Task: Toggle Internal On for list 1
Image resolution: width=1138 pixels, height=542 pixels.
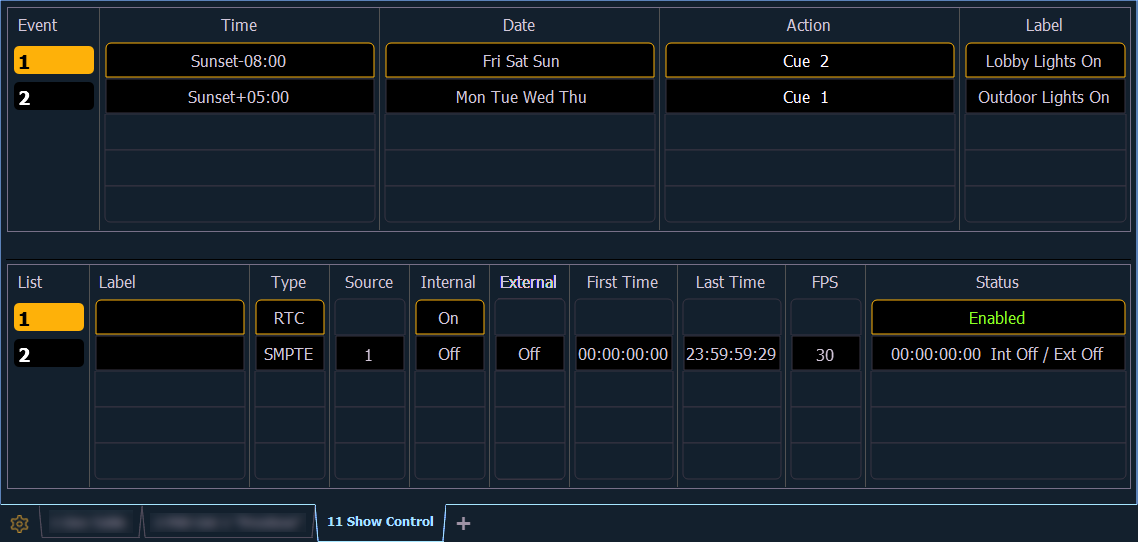Action: pyautogui.click(x=448, y=318)
